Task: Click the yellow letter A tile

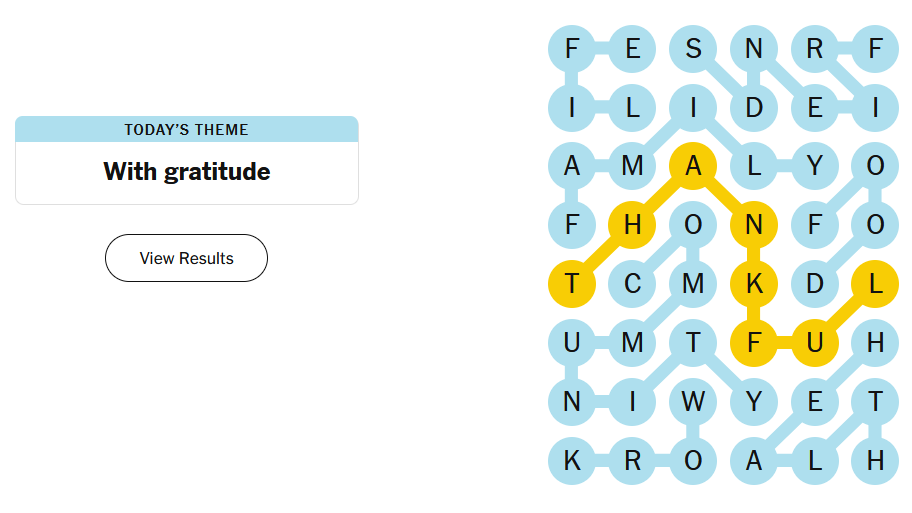Action: (x=693, y=167)
